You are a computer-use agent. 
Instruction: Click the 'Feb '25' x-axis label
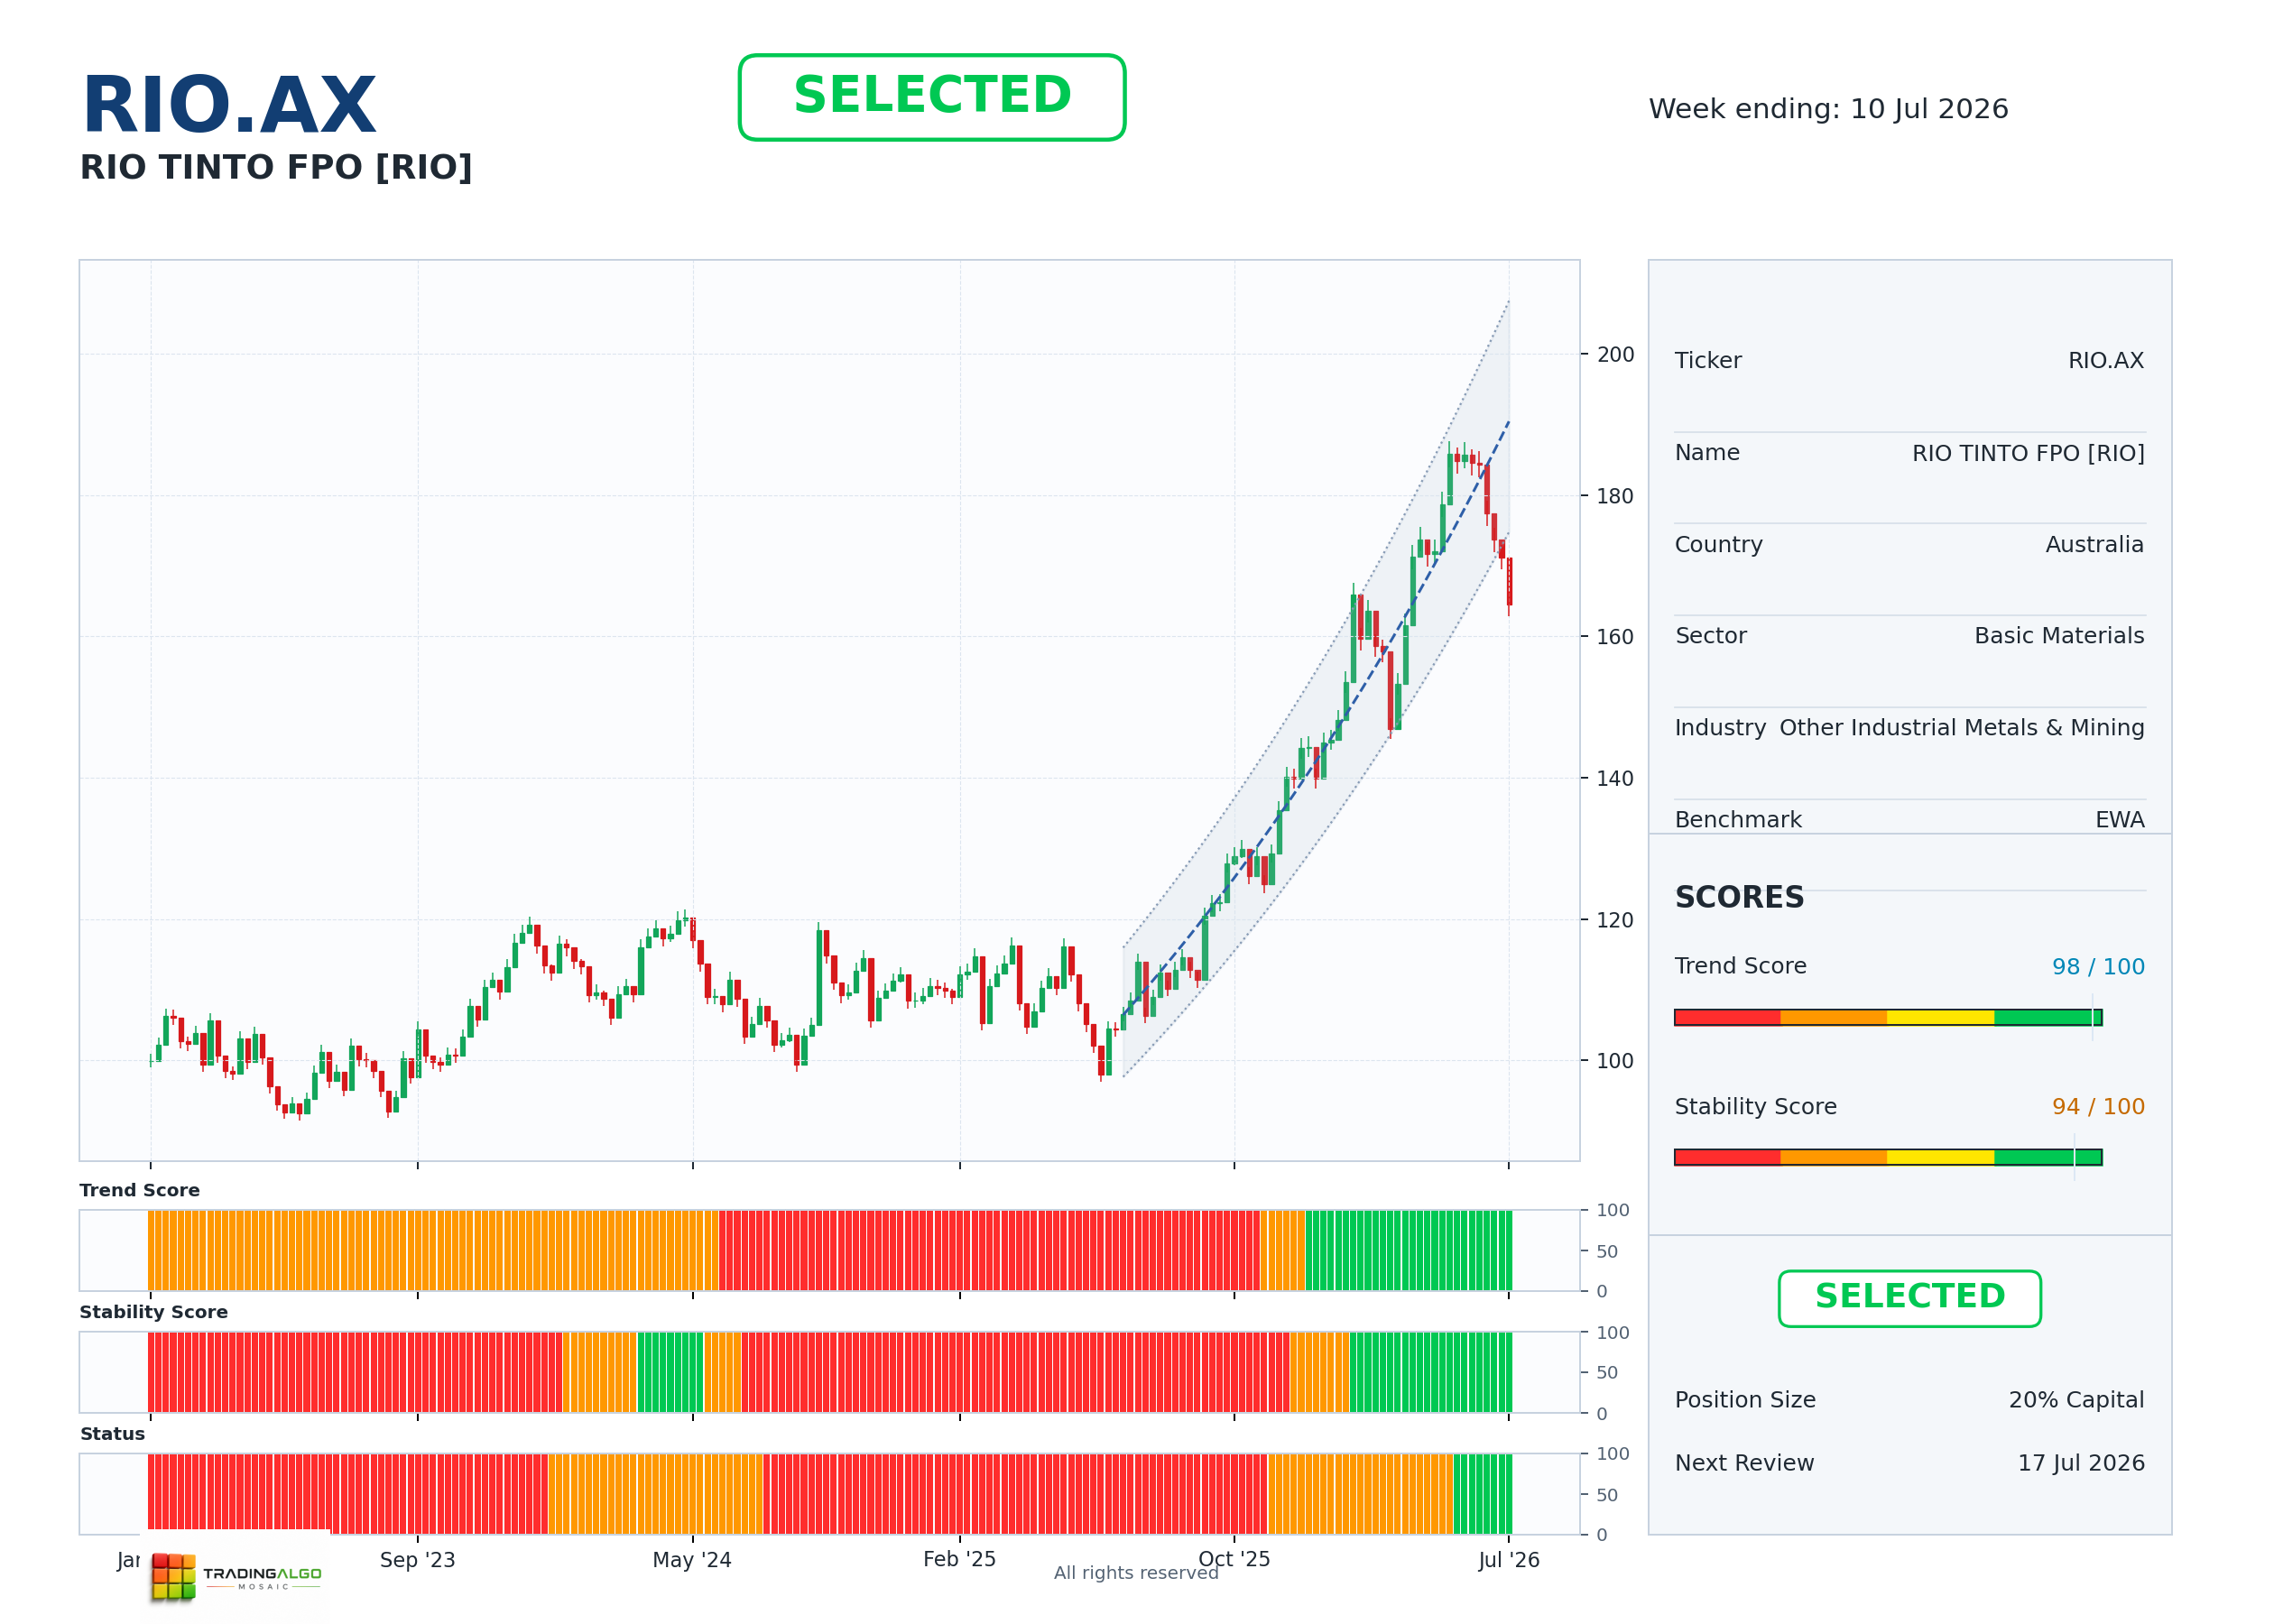(959, 1559)
